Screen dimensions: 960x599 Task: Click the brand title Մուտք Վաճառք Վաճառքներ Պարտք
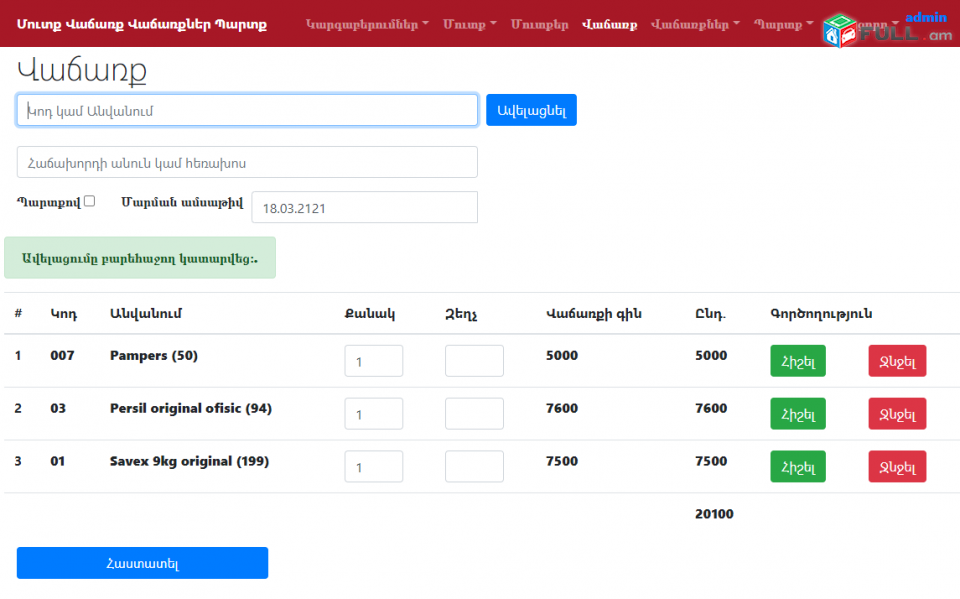(x=141, y=24)
